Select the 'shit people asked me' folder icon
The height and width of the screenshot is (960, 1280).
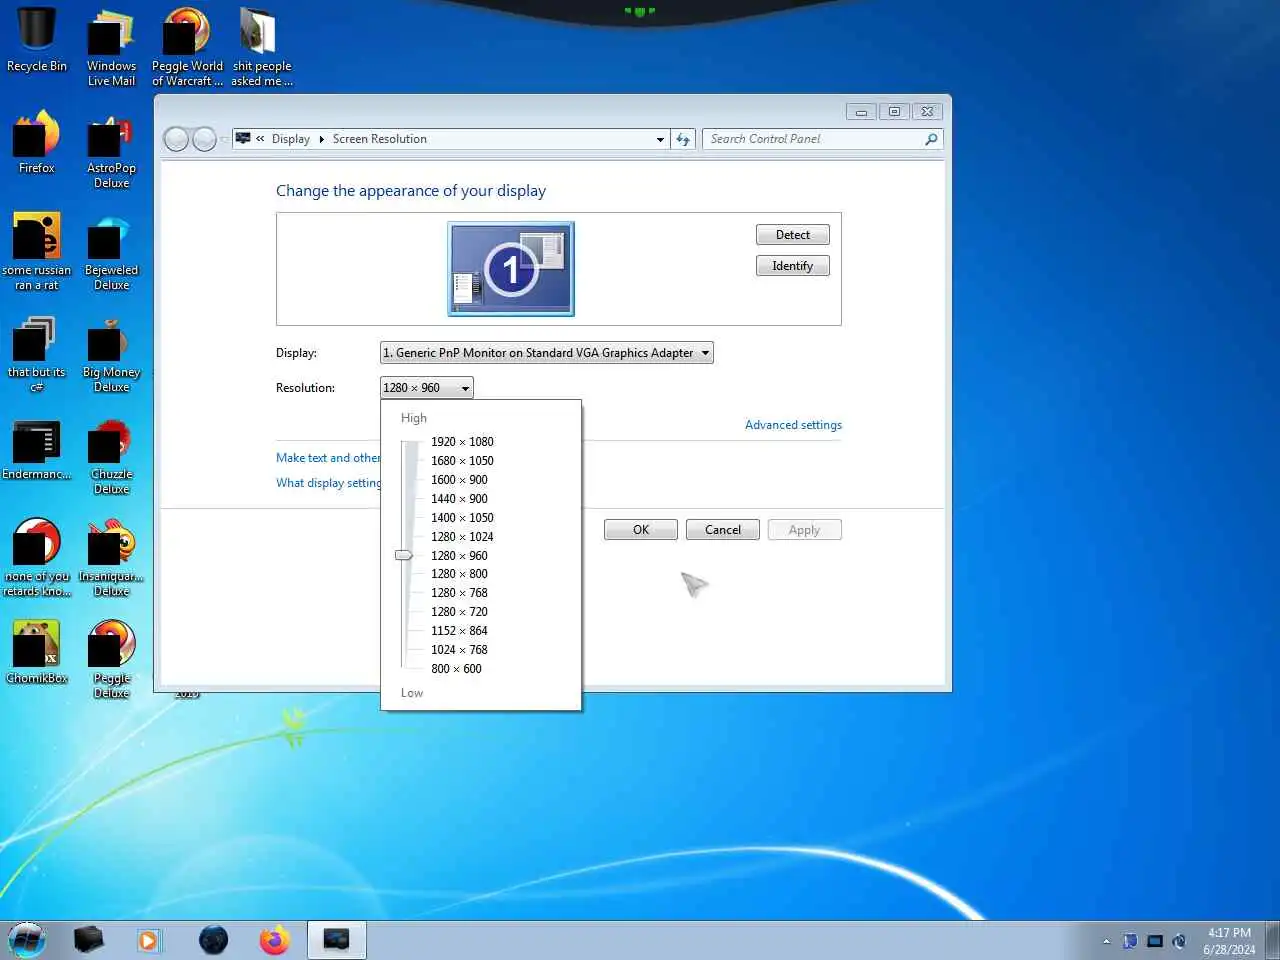point(261,47)
